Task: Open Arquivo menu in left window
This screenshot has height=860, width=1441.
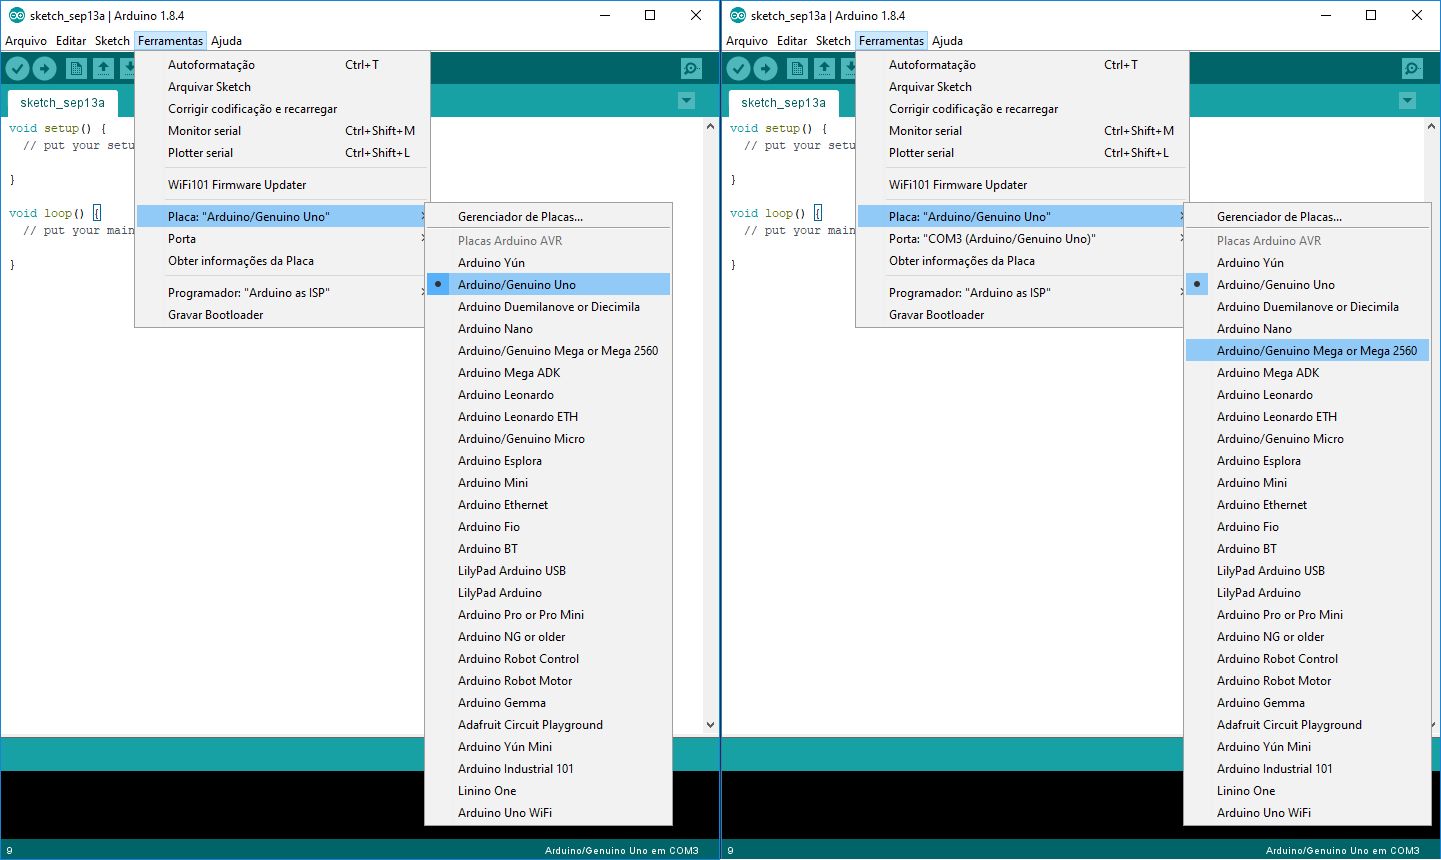Action: [x=26, y=41]
